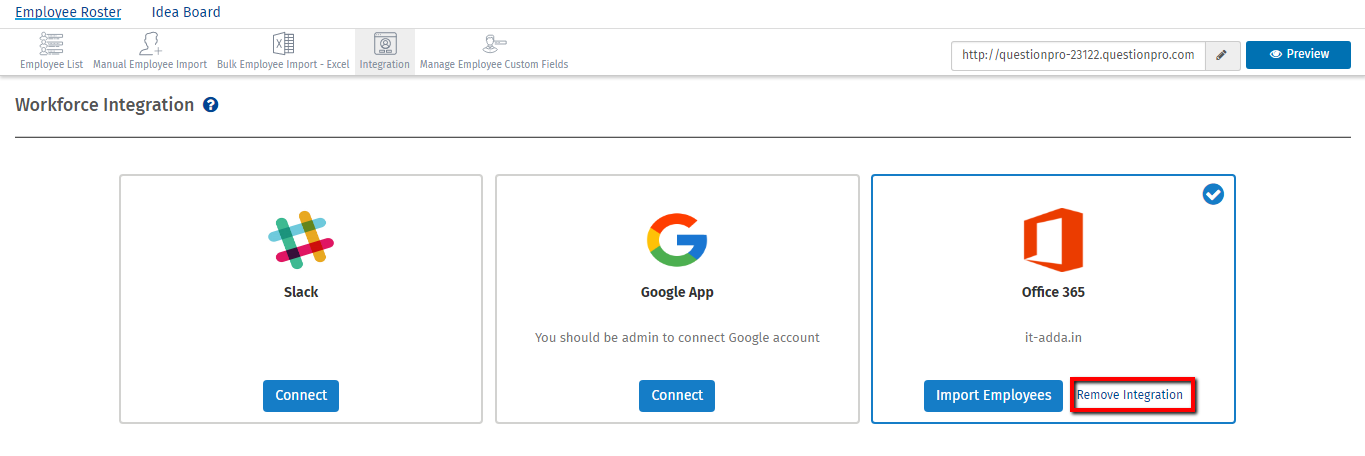The width and height of the screenshot is (1365, 456).
Task: Click the Google App logo
Action: 677,240
